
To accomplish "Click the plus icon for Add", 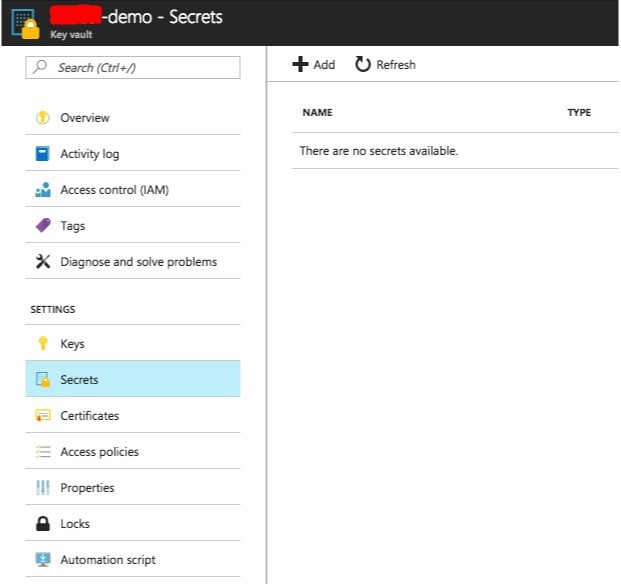I will (x=300, y=64).
